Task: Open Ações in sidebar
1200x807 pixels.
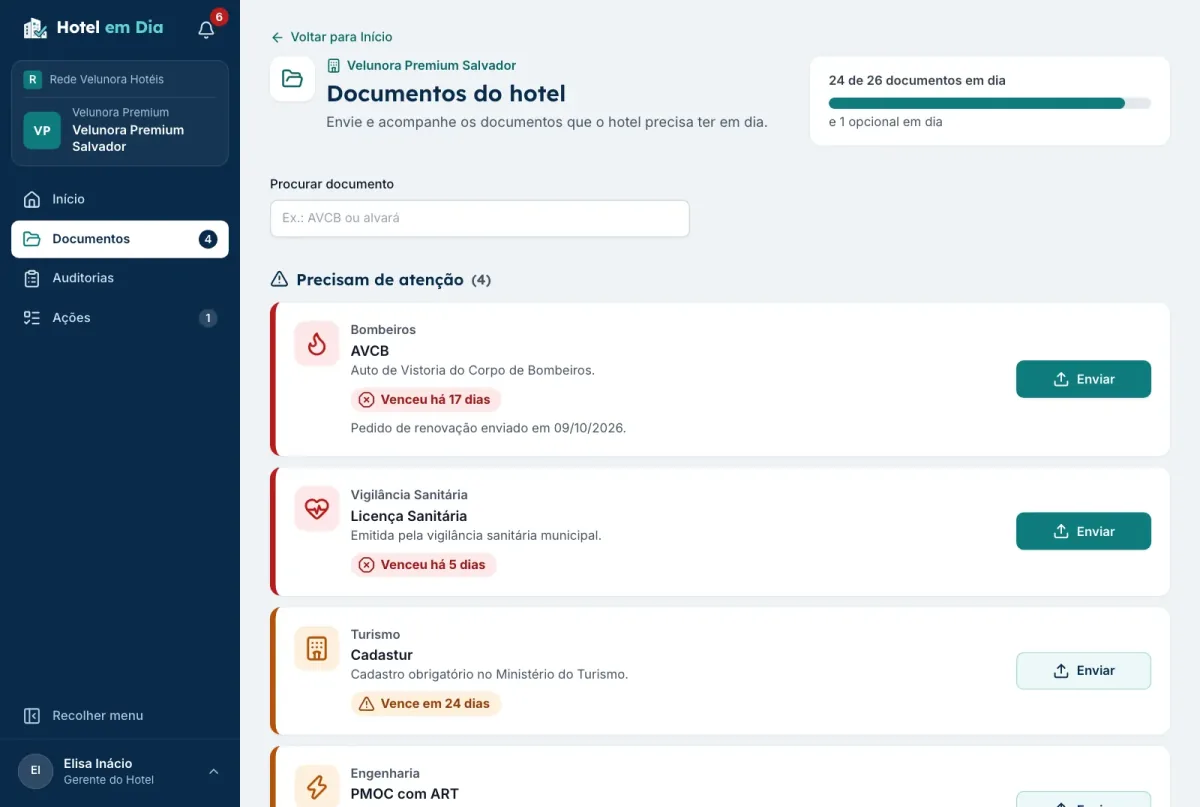Action: [120, 318]
